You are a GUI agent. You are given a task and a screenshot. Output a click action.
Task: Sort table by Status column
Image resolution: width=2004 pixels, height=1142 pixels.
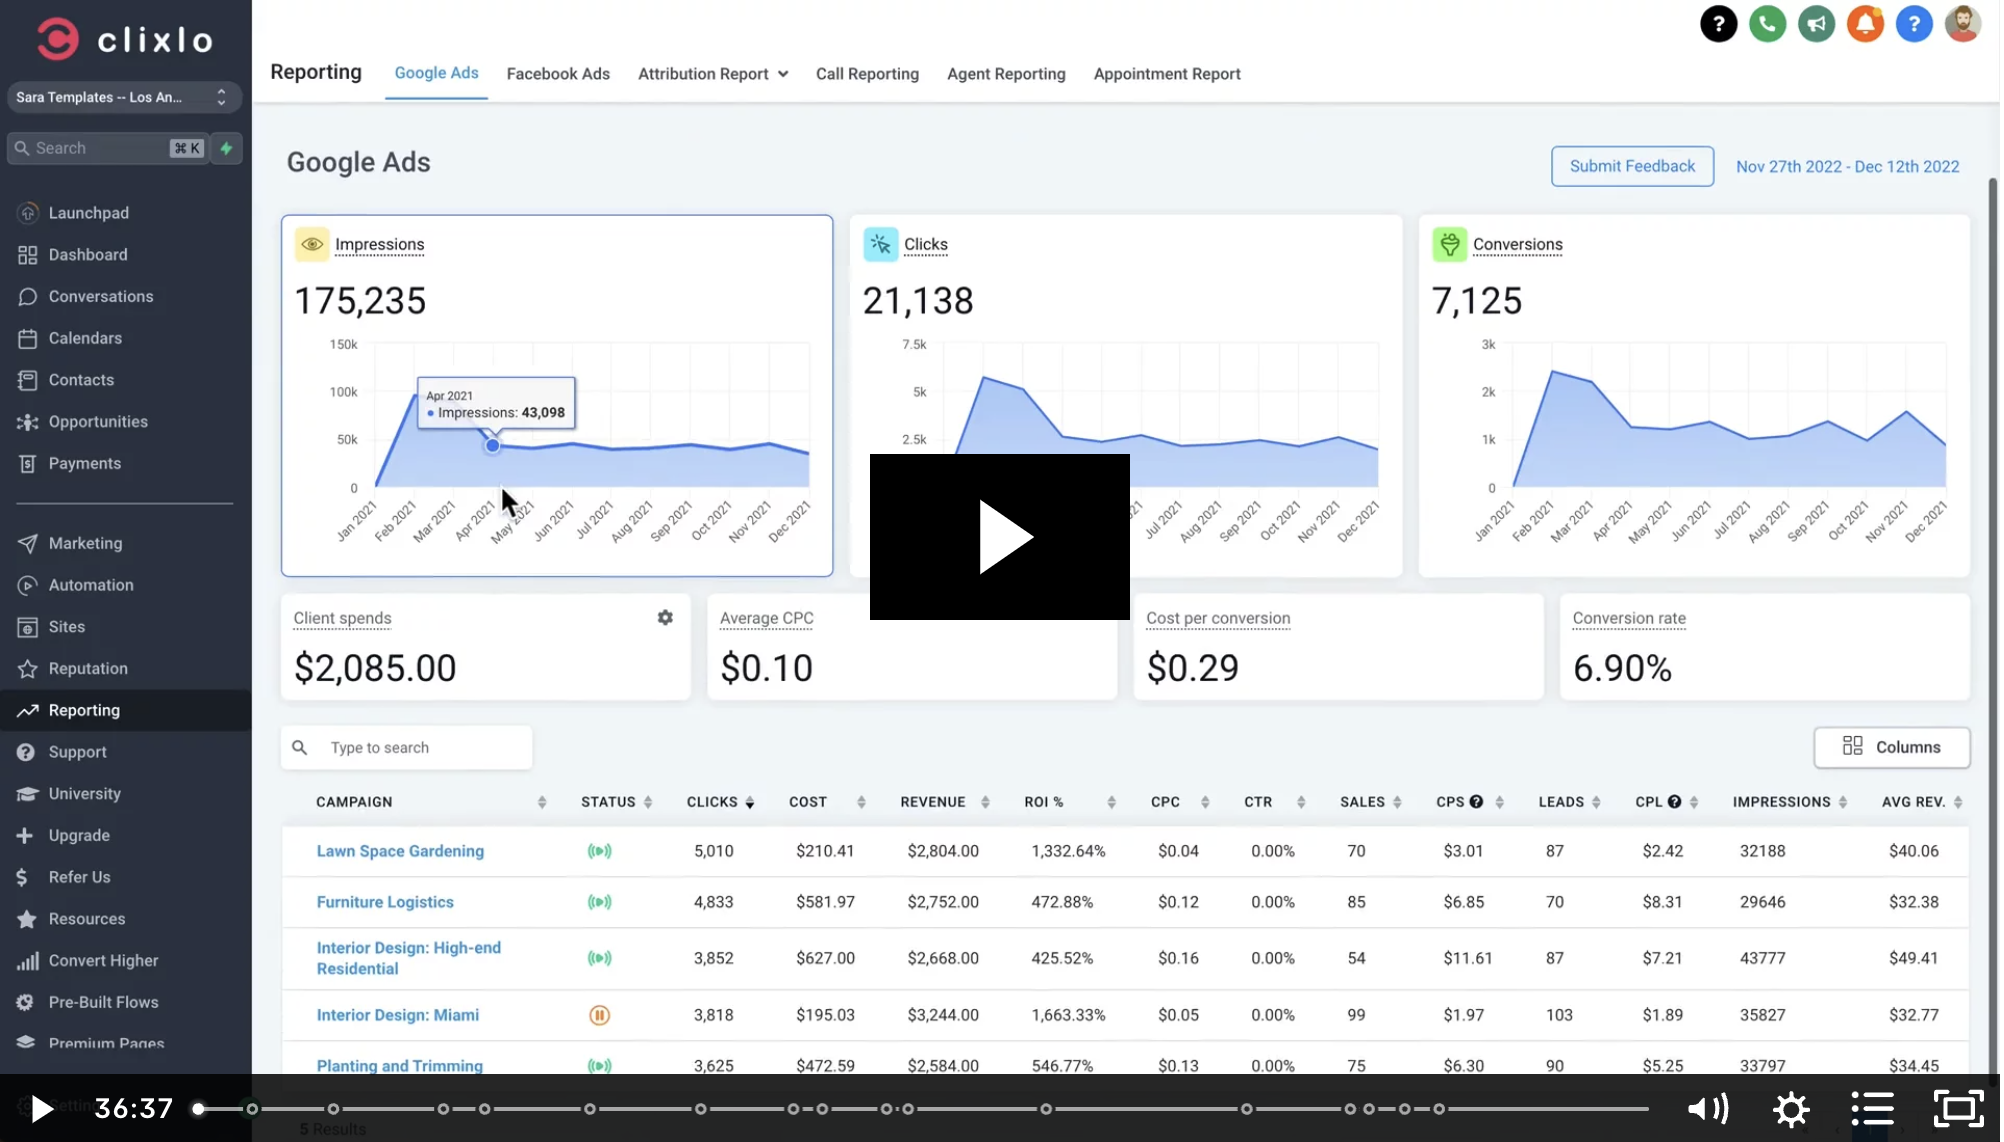coord(649,803)
